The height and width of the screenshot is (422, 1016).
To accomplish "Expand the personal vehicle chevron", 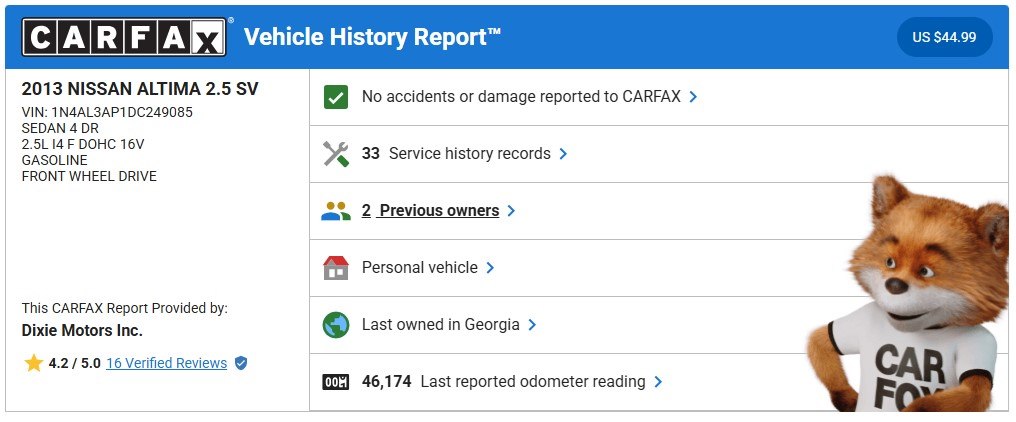I will 490,268.
